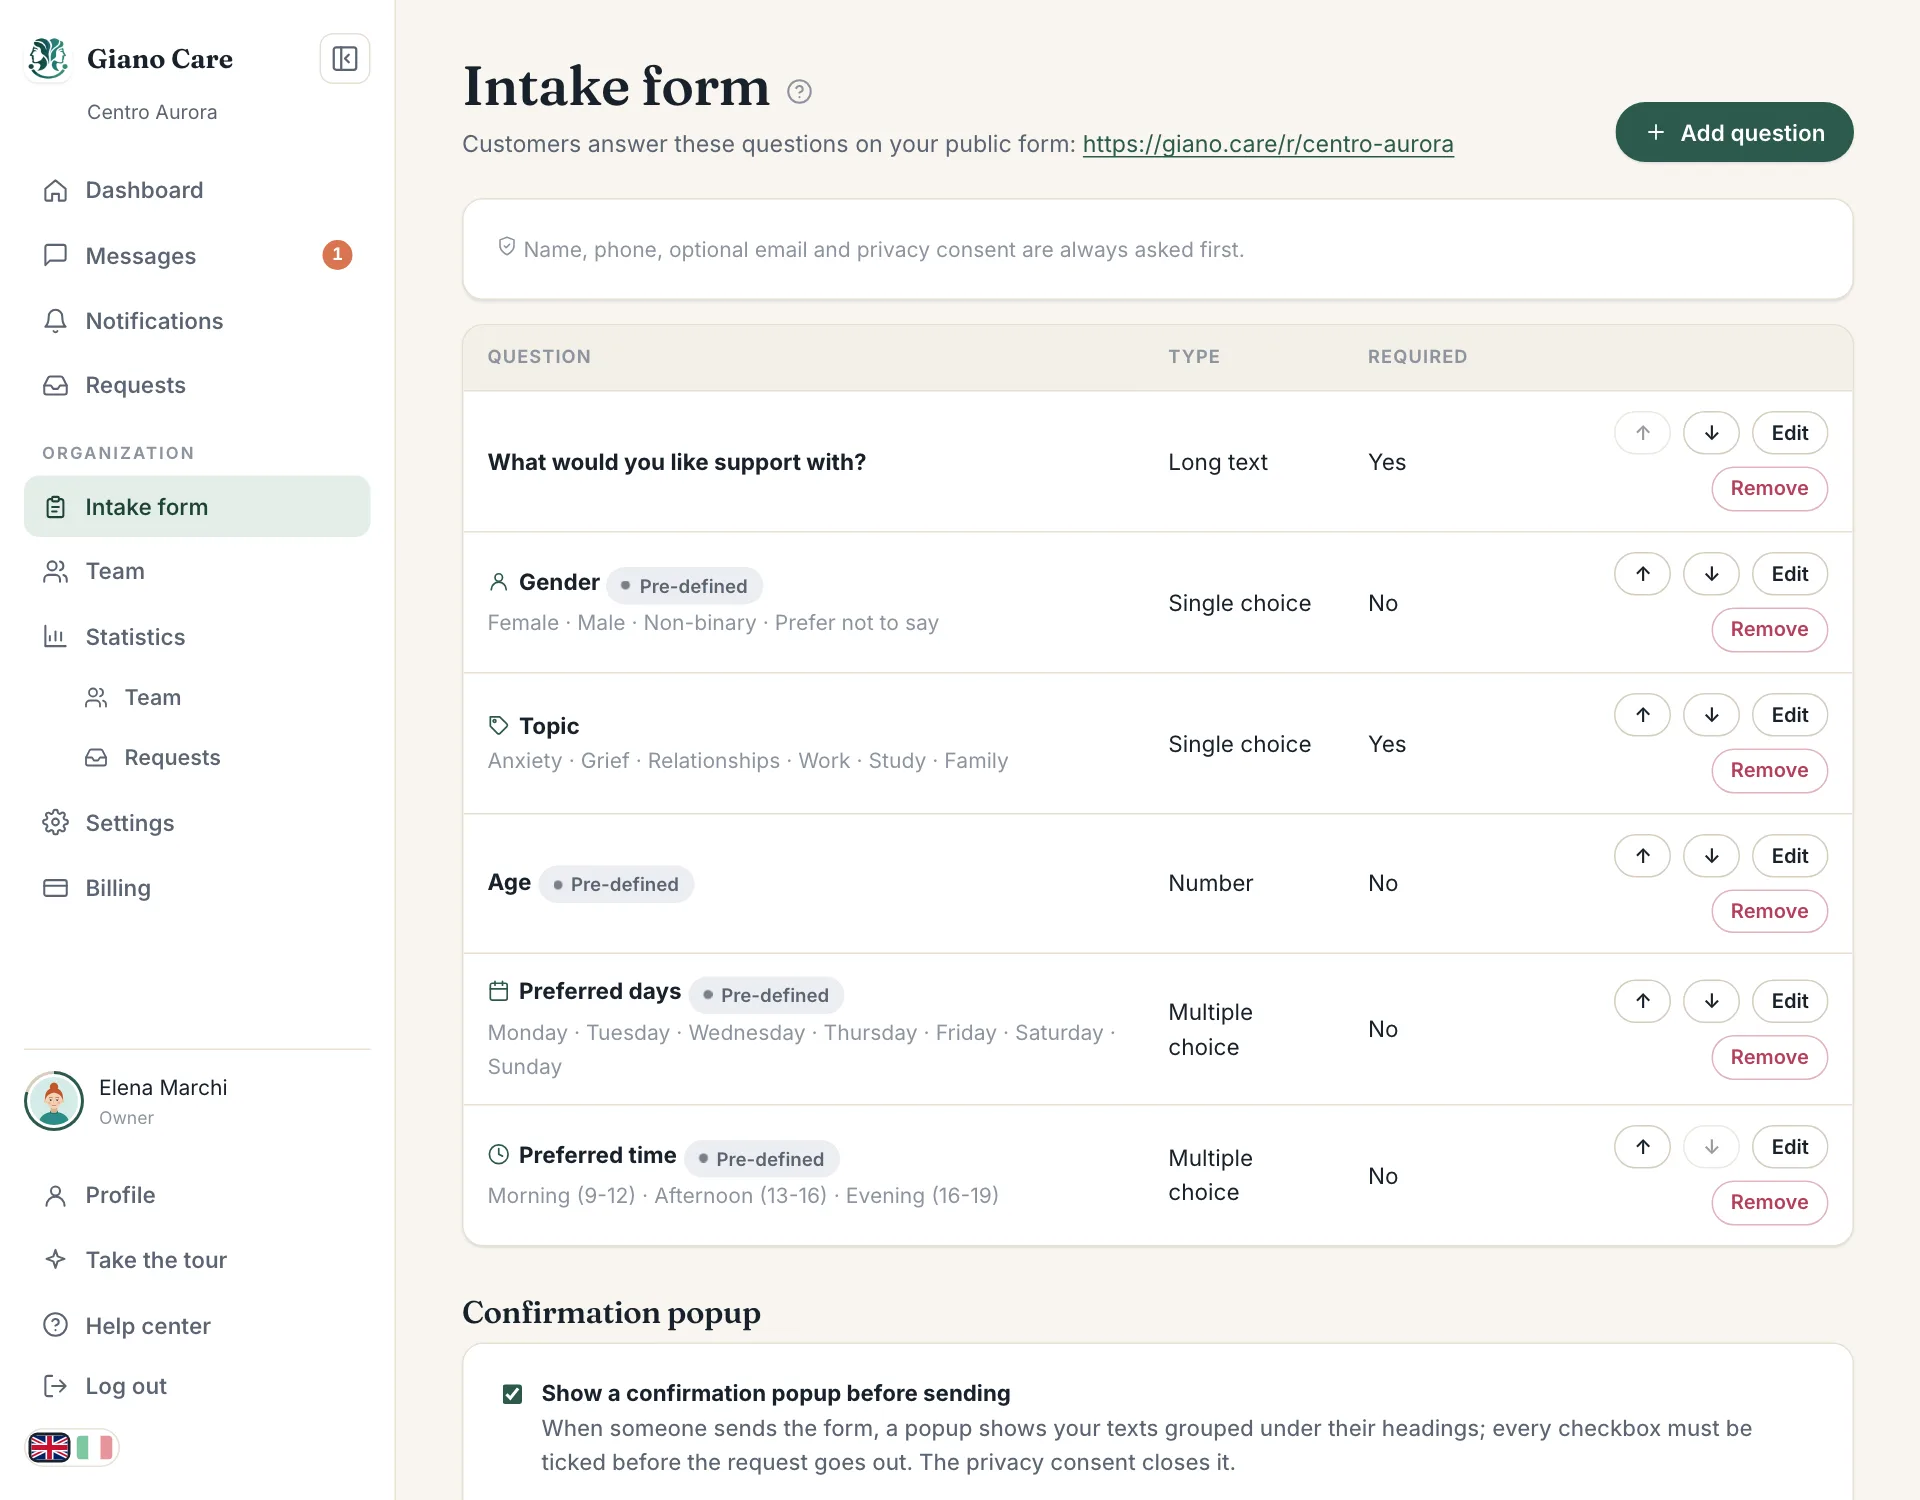Open Team under Organization
Screen dimensions: 1920x1500
(197, 571)
